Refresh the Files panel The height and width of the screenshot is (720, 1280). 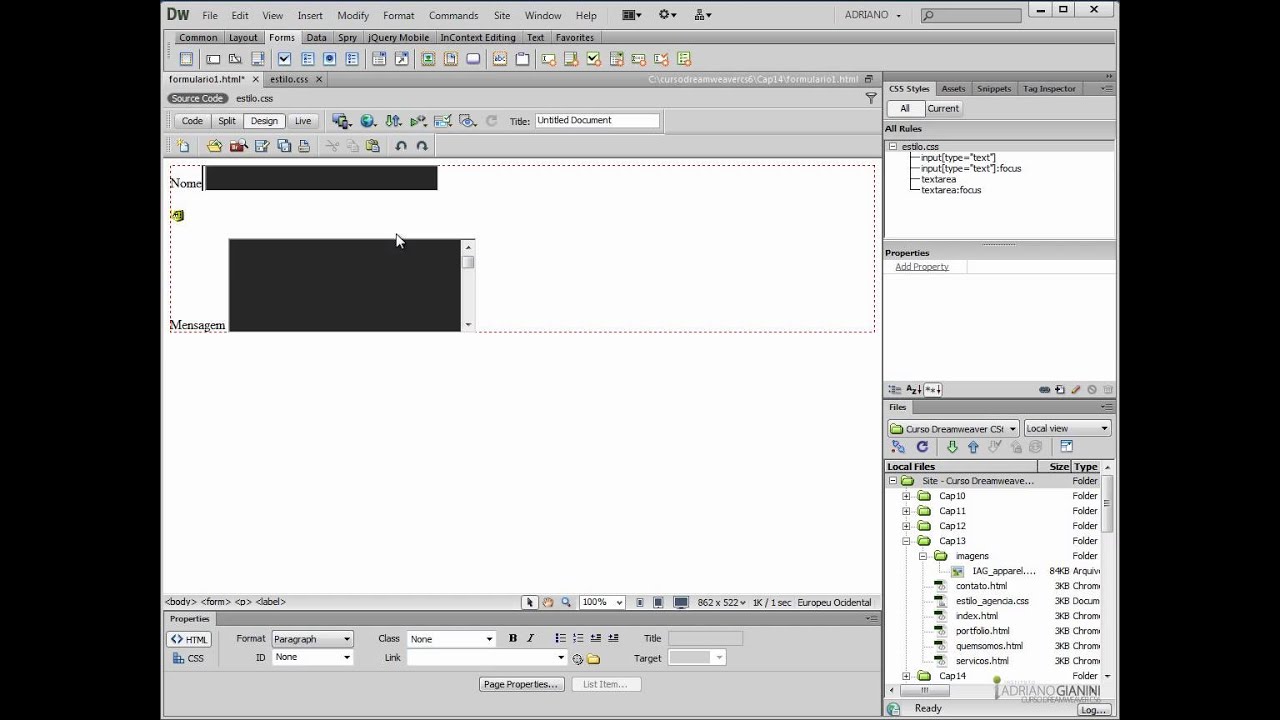click(922, 447)
